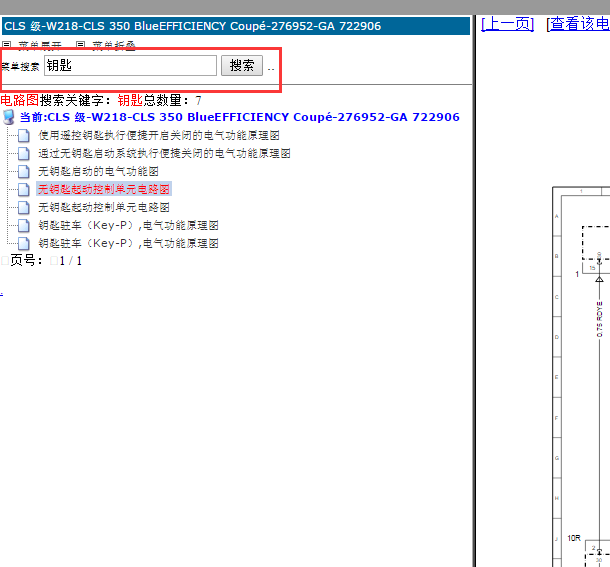Open the red highlighted 无钥匙起动控制单元电路图
This screenshot has height=567, width=610.
[x=104, y=189]
